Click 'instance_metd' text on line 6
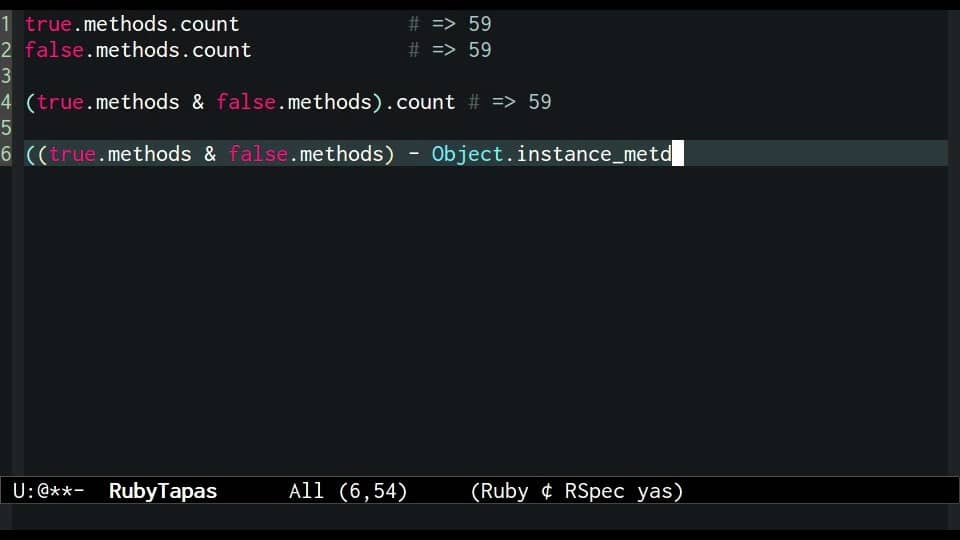This screenshot has width=960, height=540. (x=594, y=154)
